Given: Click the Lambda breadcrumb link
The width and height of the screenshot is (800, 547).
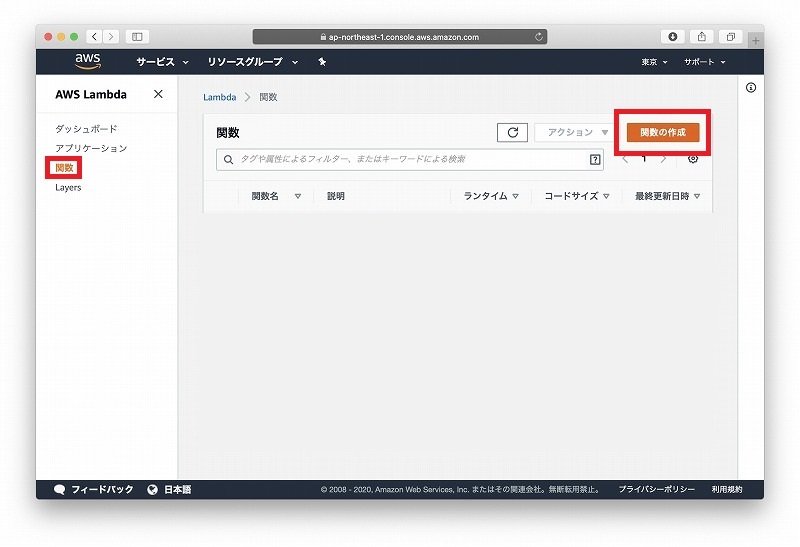Looking at the screenshot, I should pyautogui.click(x=219, y=97).
